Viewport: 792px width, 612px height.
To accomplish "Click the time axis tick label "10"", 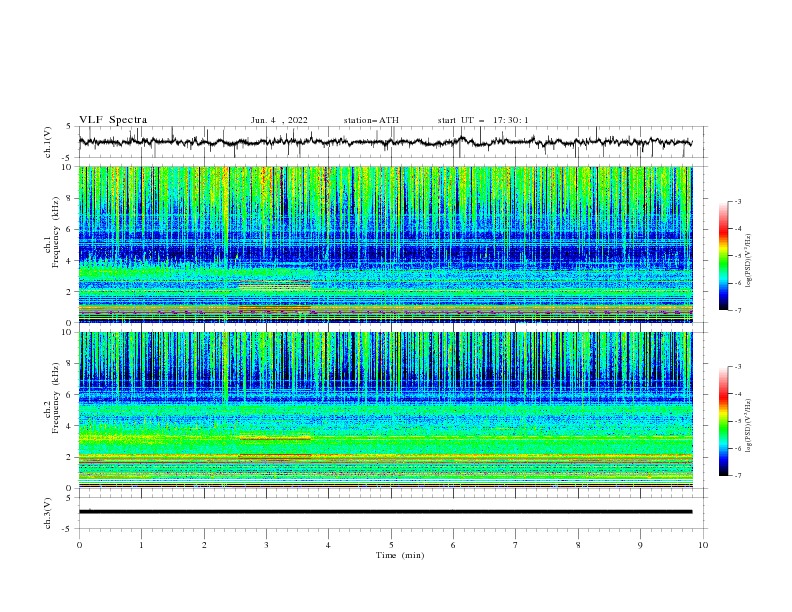I will pos(703,545).
